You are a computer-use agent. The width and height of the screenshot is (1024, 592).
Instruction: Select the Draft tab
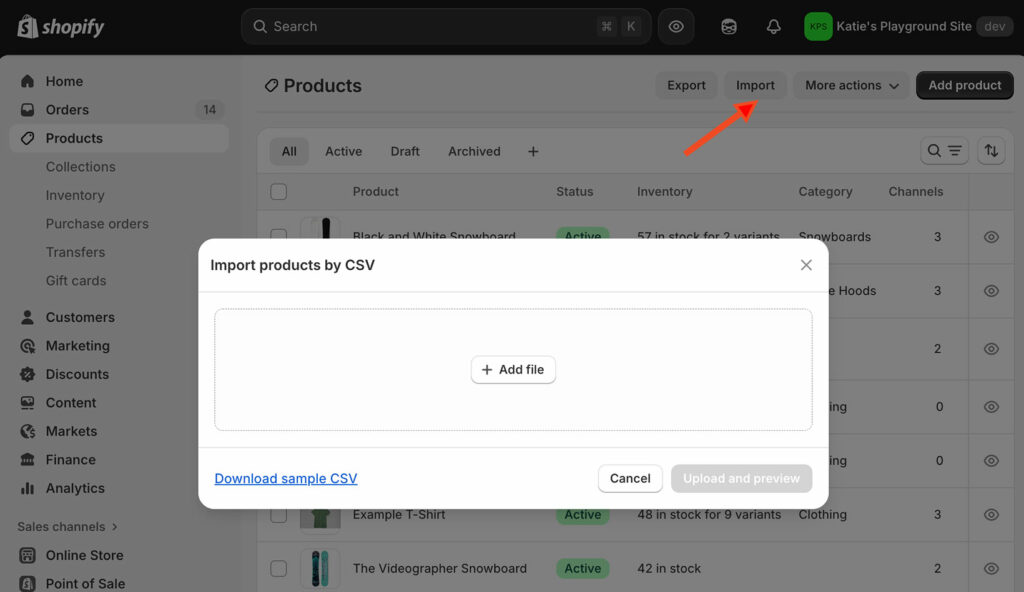point(405,152)
